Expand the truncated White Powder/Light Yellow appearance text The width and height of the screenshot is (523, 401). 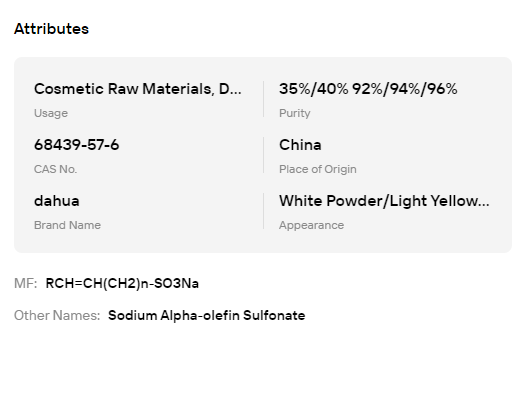384,201
